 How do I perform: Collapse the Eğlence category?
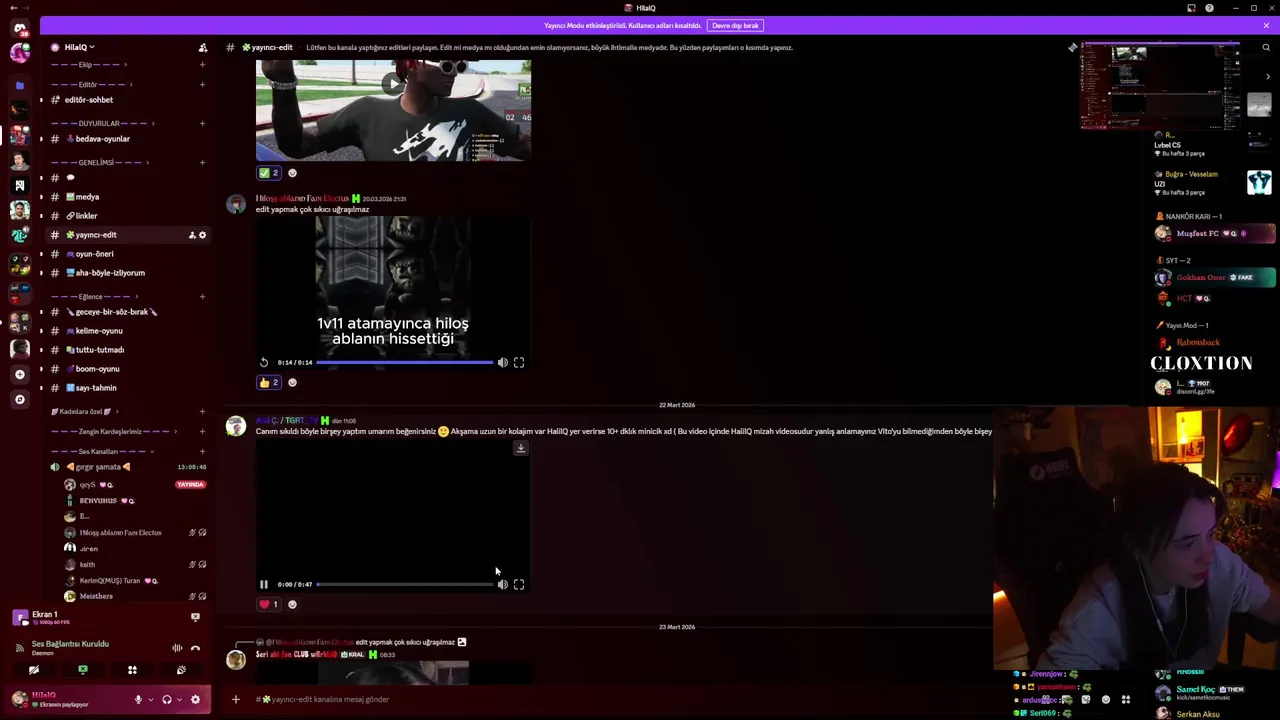[x=92, y=296]
